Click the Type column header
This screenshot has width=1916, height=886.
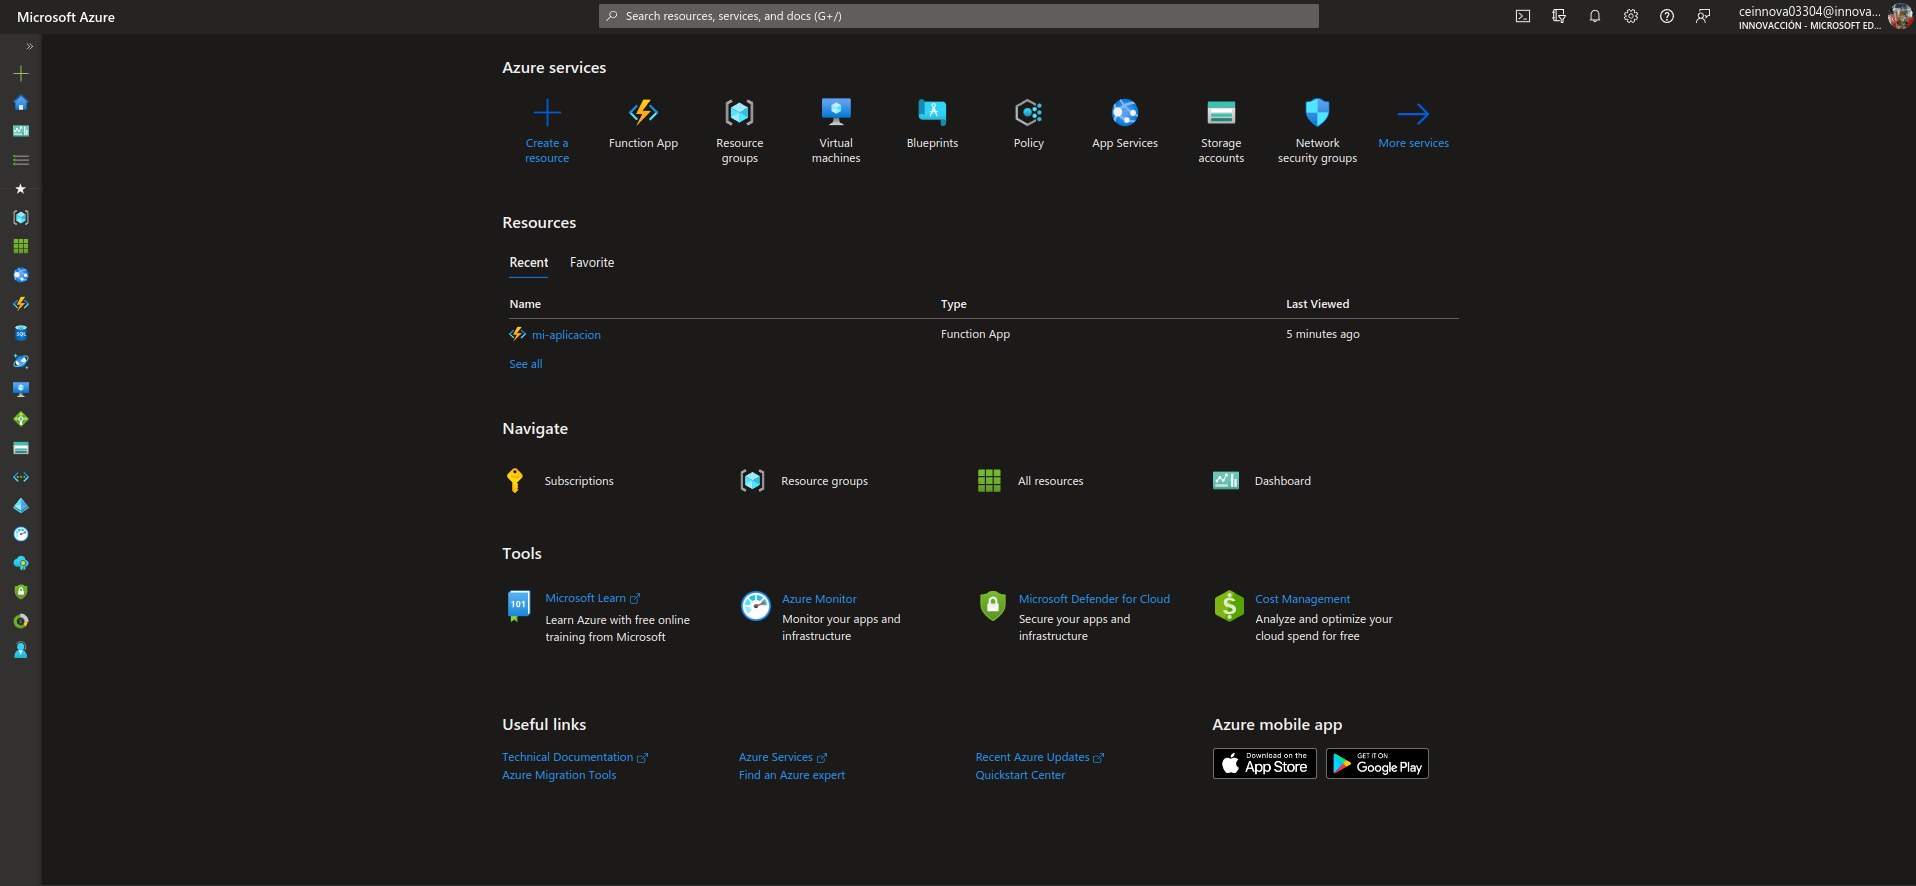tap(953, 304)
